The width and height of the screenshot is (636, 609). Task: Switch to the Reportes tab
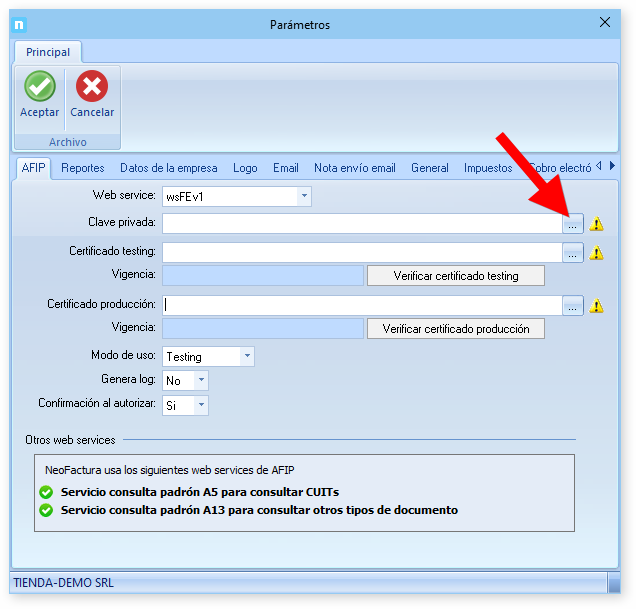(x=82, y=168)
